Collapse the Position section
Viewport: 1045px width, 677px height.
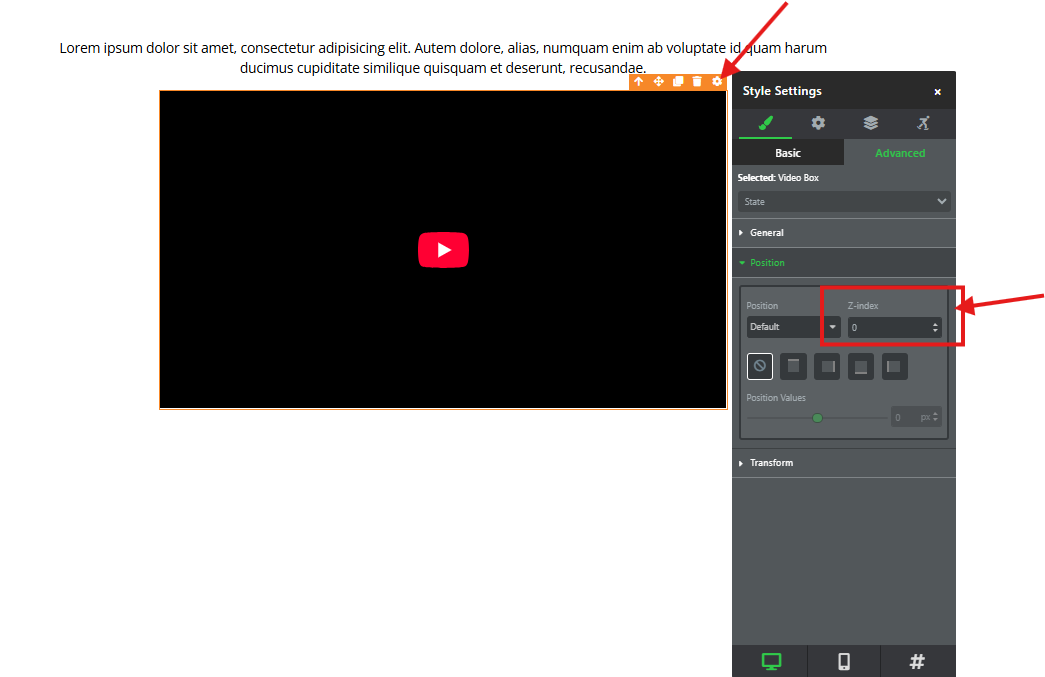844,263
